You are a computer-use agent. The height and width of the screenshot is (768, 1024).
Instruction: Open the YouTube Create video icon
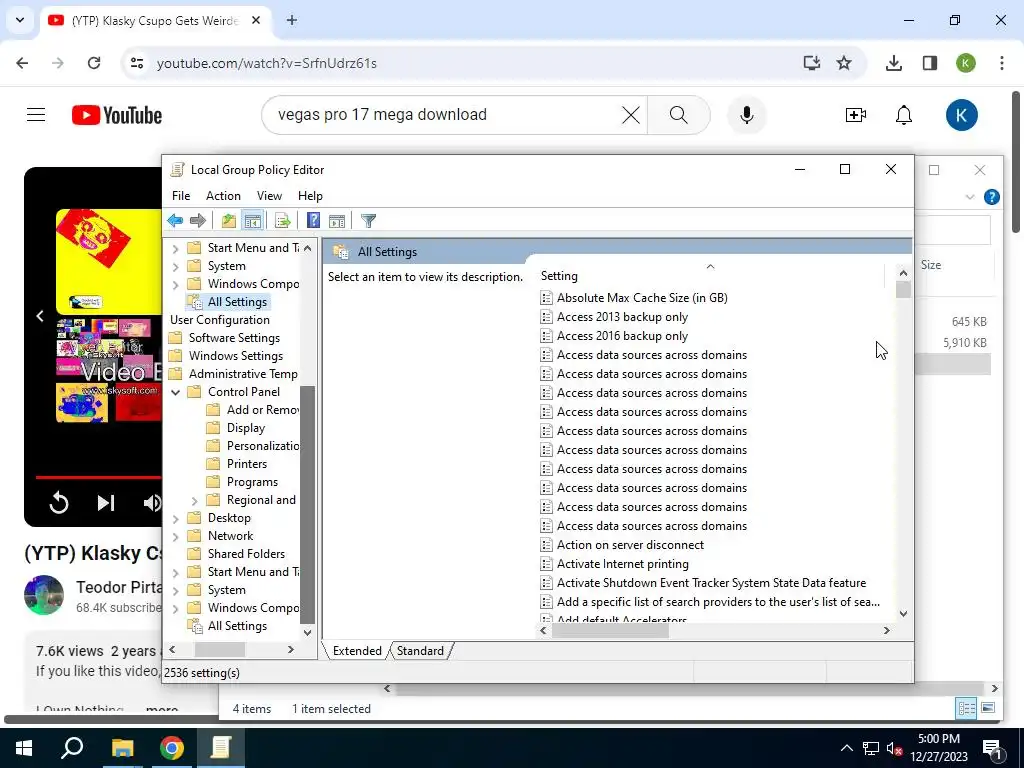click(x=856, y=115)
